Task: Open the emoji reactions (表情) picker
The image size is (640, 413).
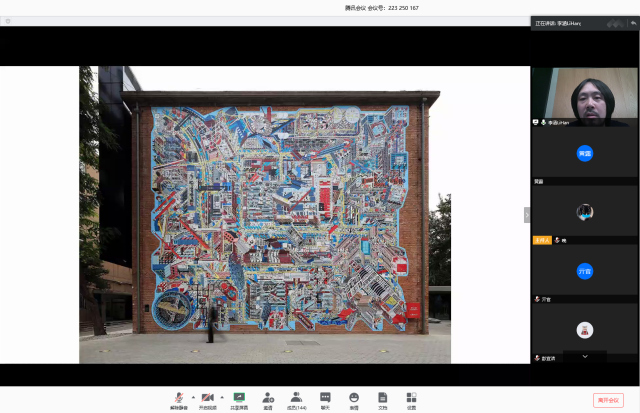Action: pyautogui.click(x=354, y=398)
